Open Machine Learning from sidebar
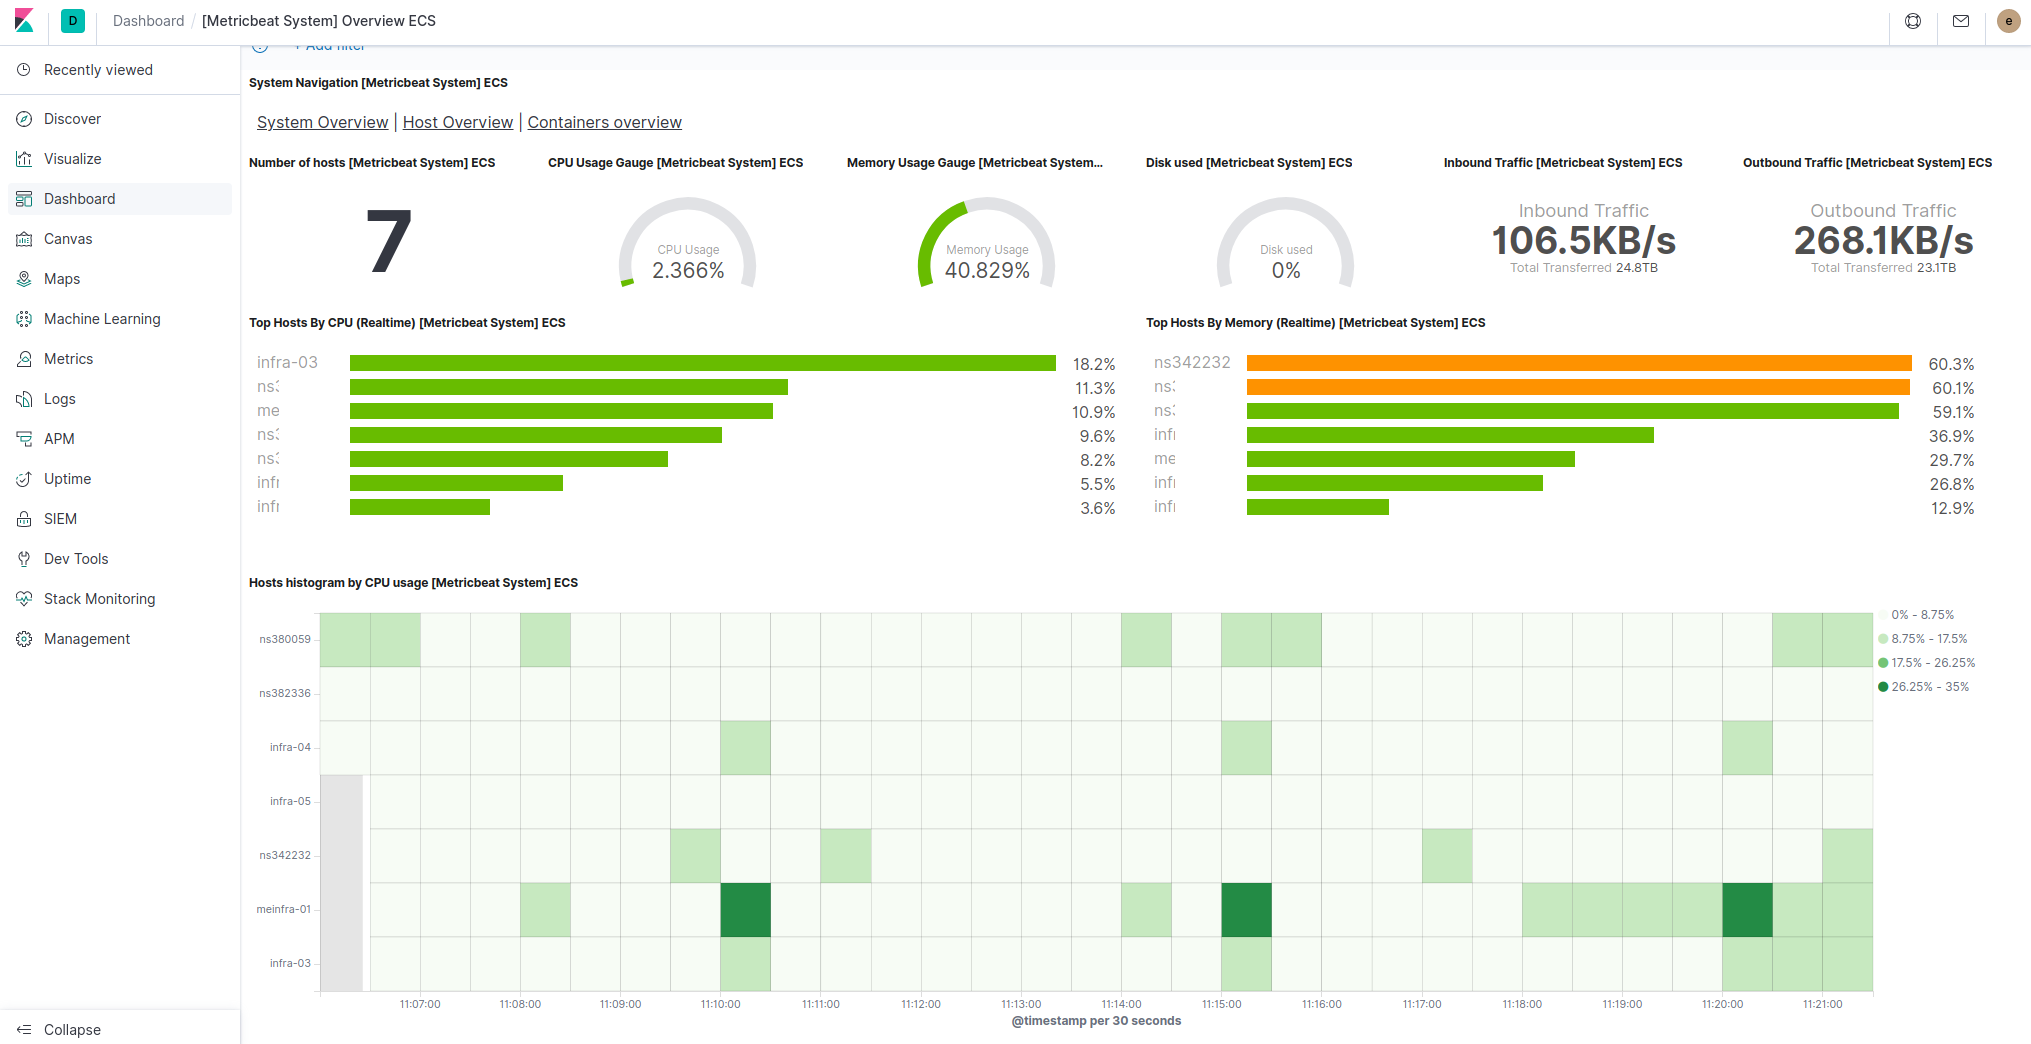The image size is (2031, 1044). pos(102,319)
